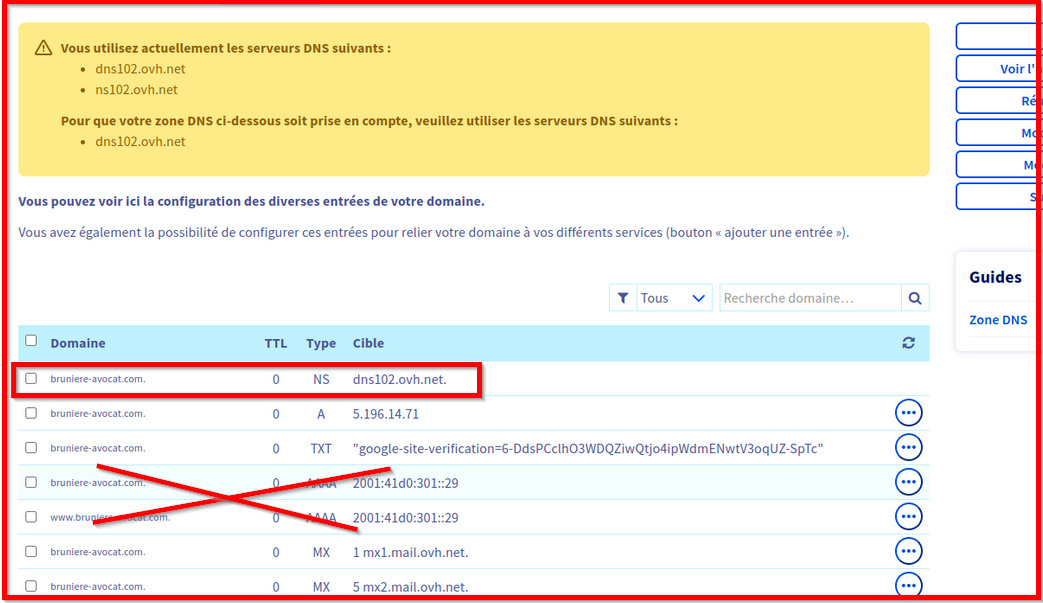Open actions menu for mx2.mail.ovh.net MX record
Viewport: 1043px width, 603px height.
pyautogui.click(x=908, y=585)
